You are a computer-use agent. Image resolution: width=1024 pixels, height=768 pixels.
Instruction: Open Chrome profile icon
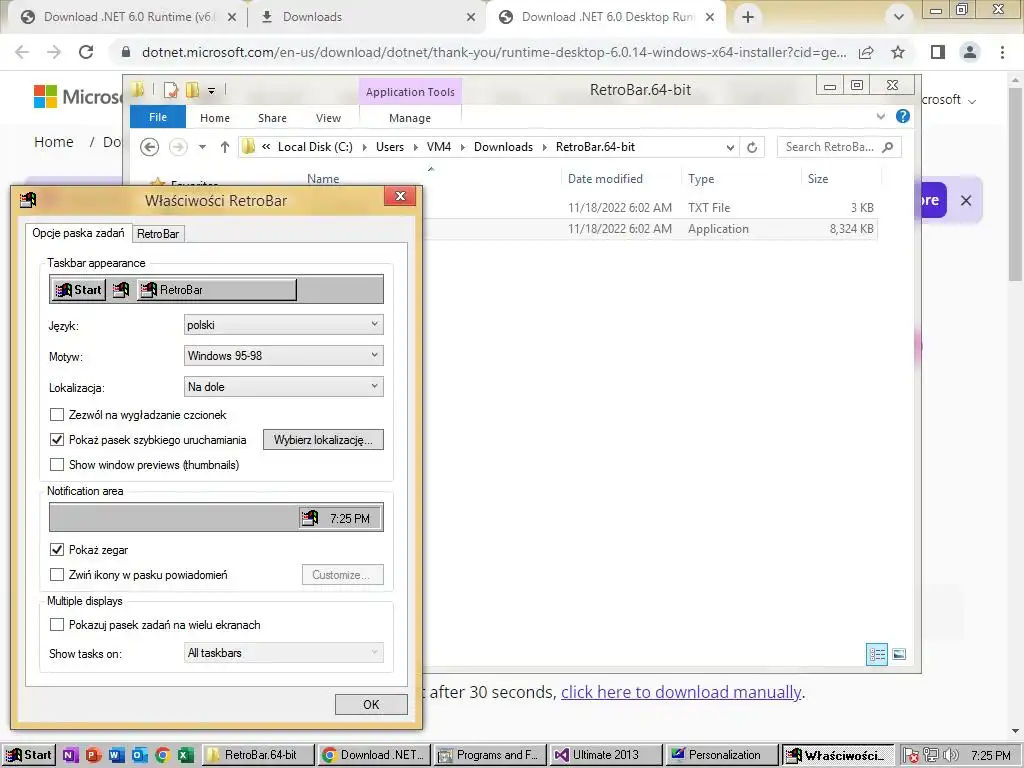click(970, 52)
